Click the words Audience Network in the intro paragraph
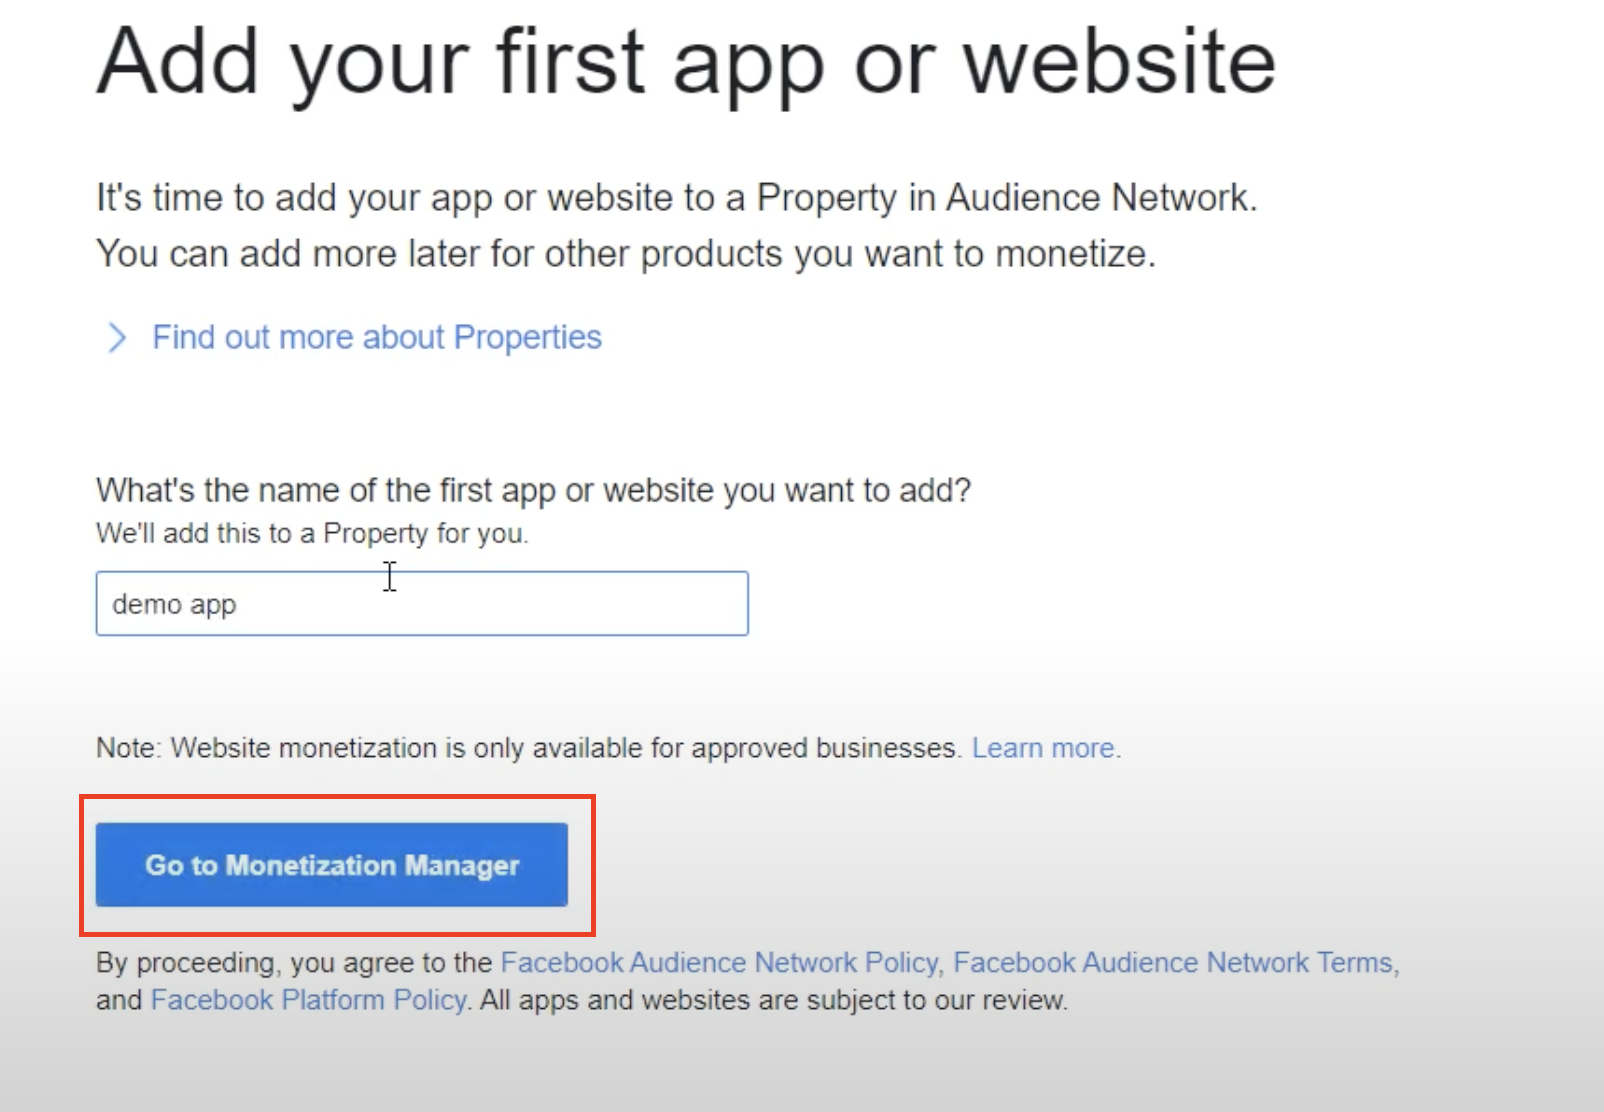 point(1097,198)
